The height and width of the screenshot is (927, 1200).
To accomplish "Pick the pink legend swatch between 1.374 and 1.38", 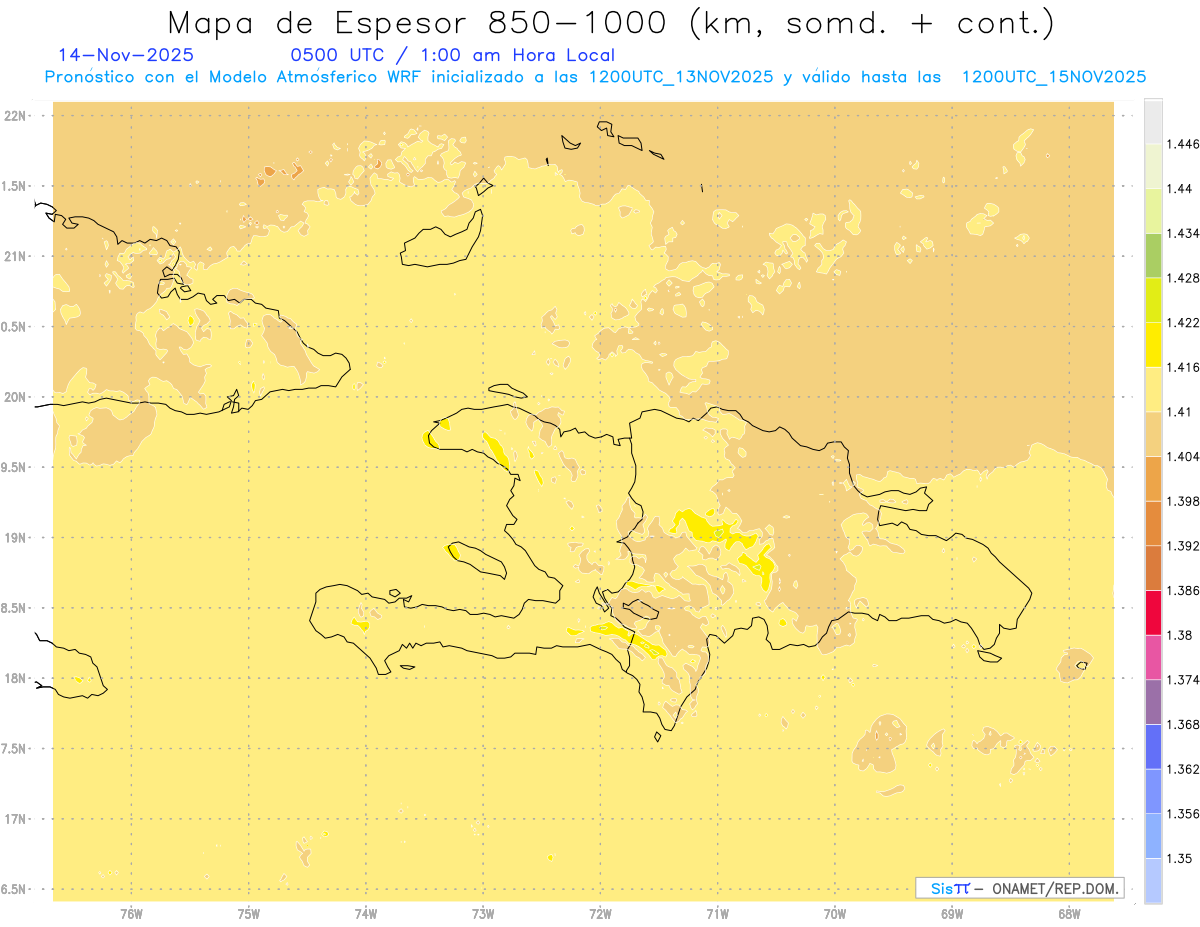I will point(1153,657).
